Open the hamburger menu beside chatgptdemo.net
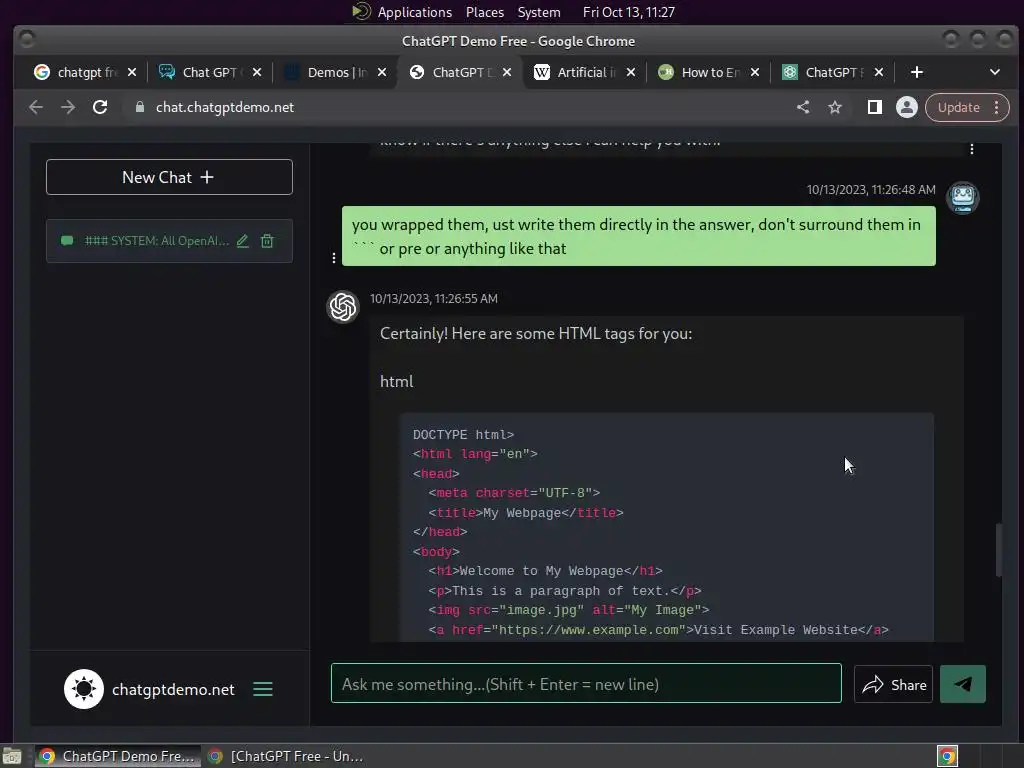 click(263, 689)
